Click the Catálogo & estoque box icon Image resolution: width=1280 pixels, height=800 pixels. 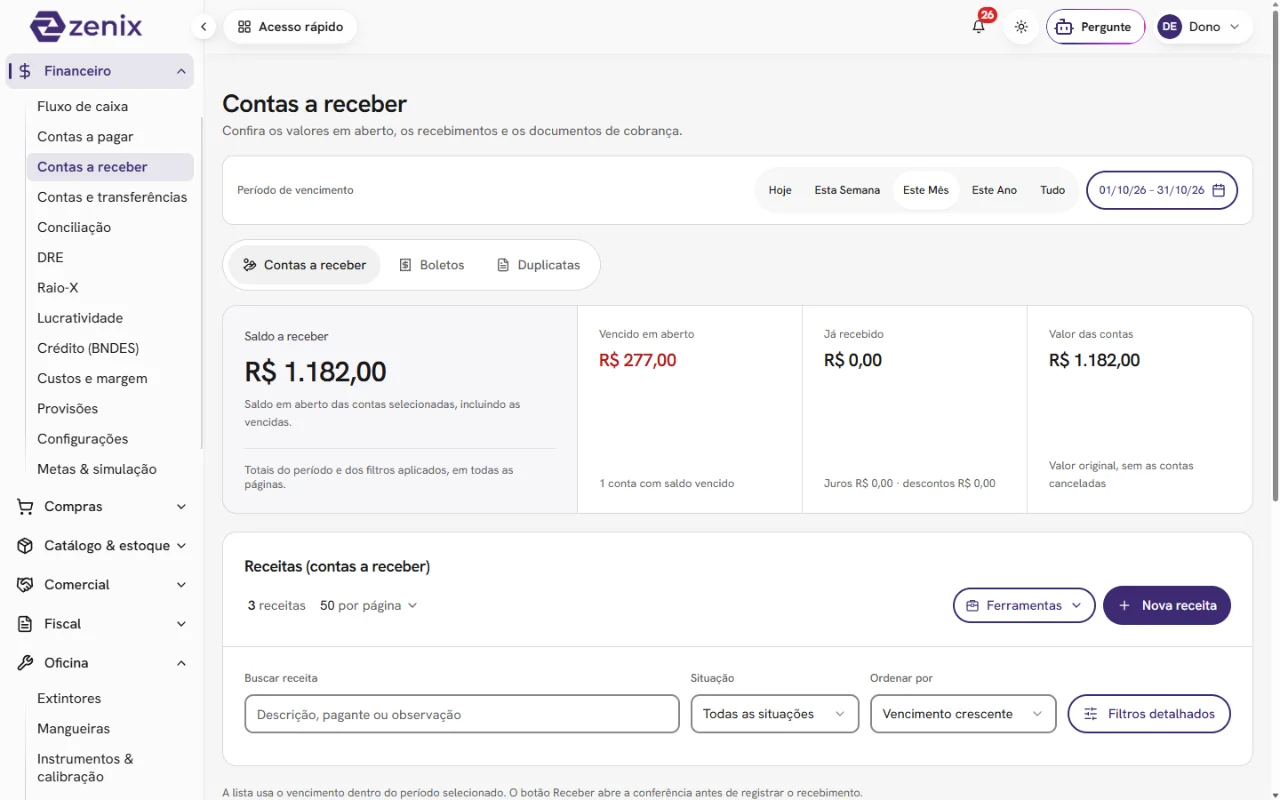click(25, 546)
